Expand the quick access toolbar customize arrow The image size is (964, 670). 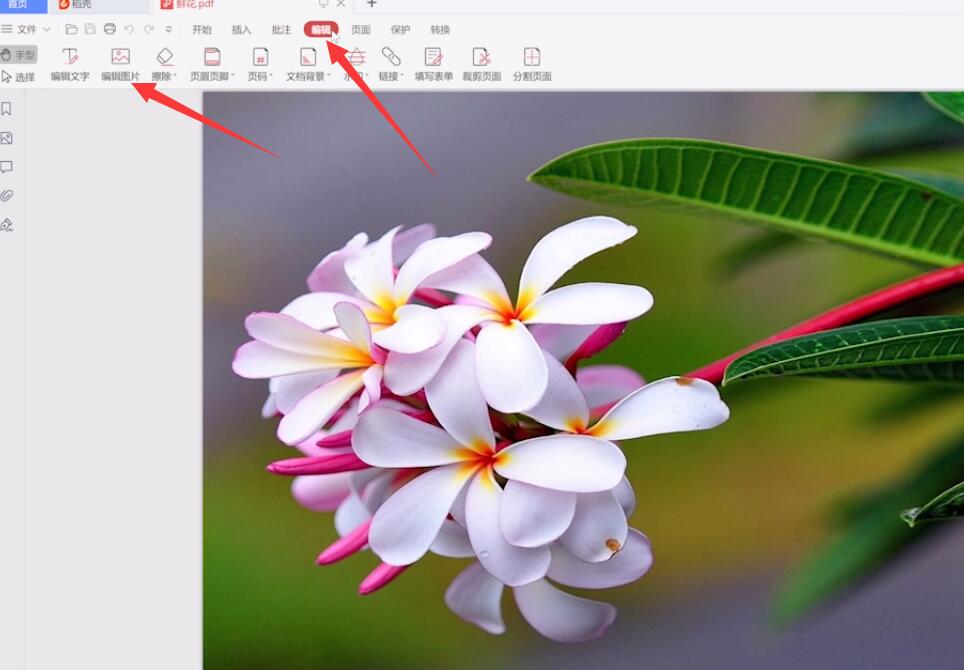(x=168, y=30)
